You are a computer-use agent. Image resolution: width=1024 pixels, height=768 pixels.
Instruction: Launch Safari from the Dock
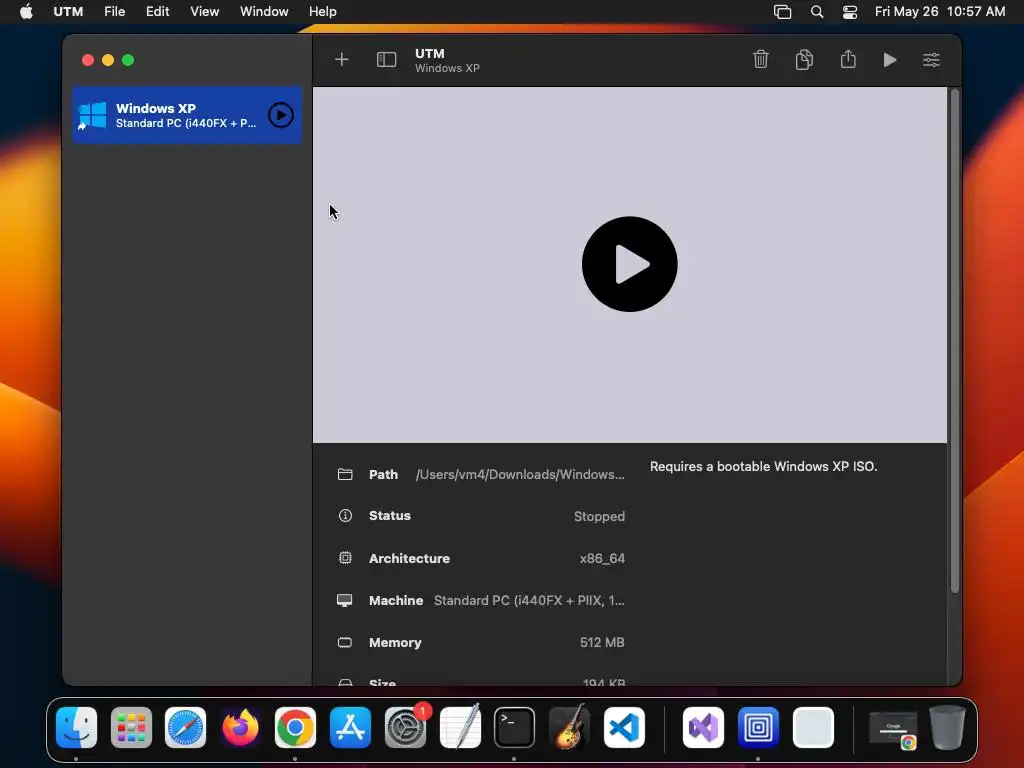coord(185,727)
